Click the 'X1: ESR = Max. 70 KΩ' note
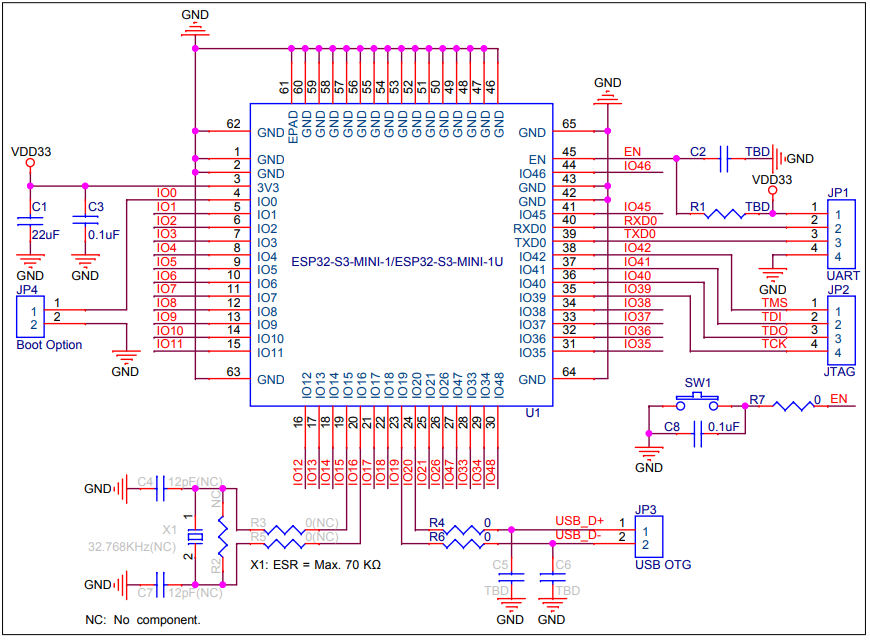The width and height of the screenshot is (870, 640). tap(316, 565)
